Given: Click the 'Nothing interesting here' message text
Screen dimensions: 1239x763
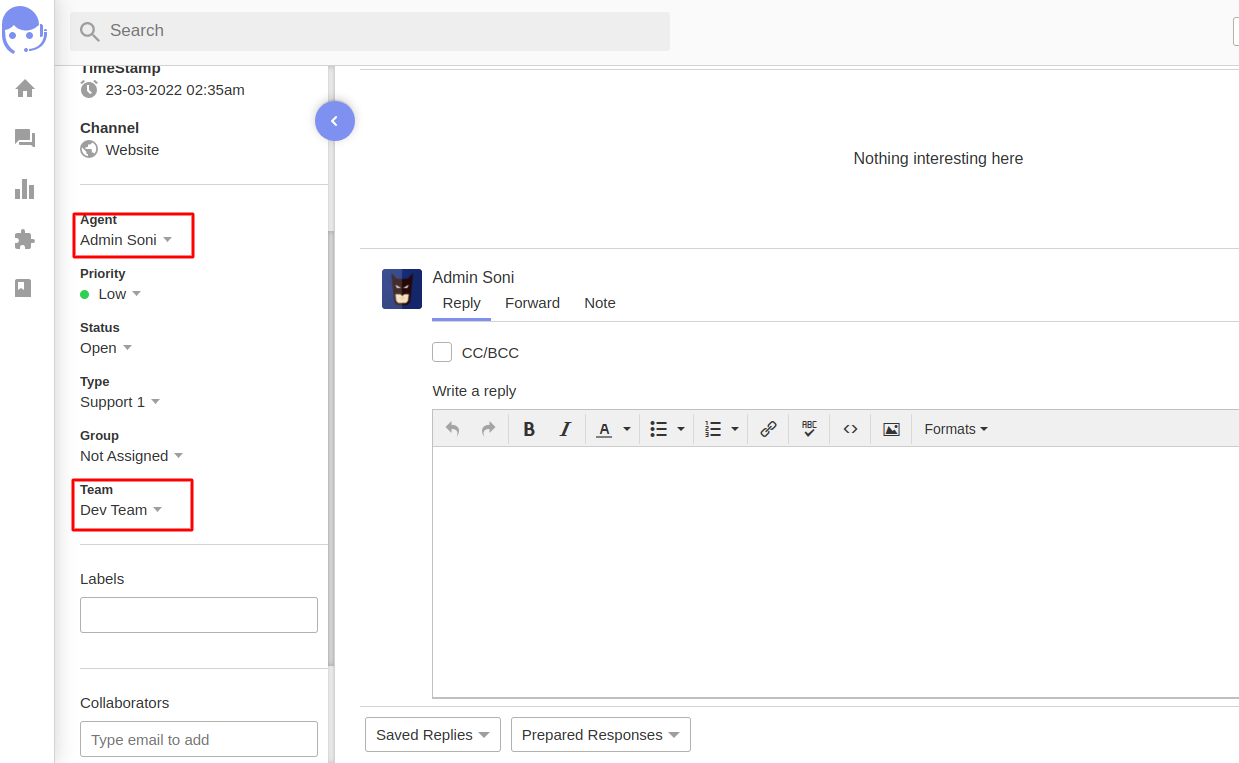Looking at the screenshot, I should coord(938,158).
